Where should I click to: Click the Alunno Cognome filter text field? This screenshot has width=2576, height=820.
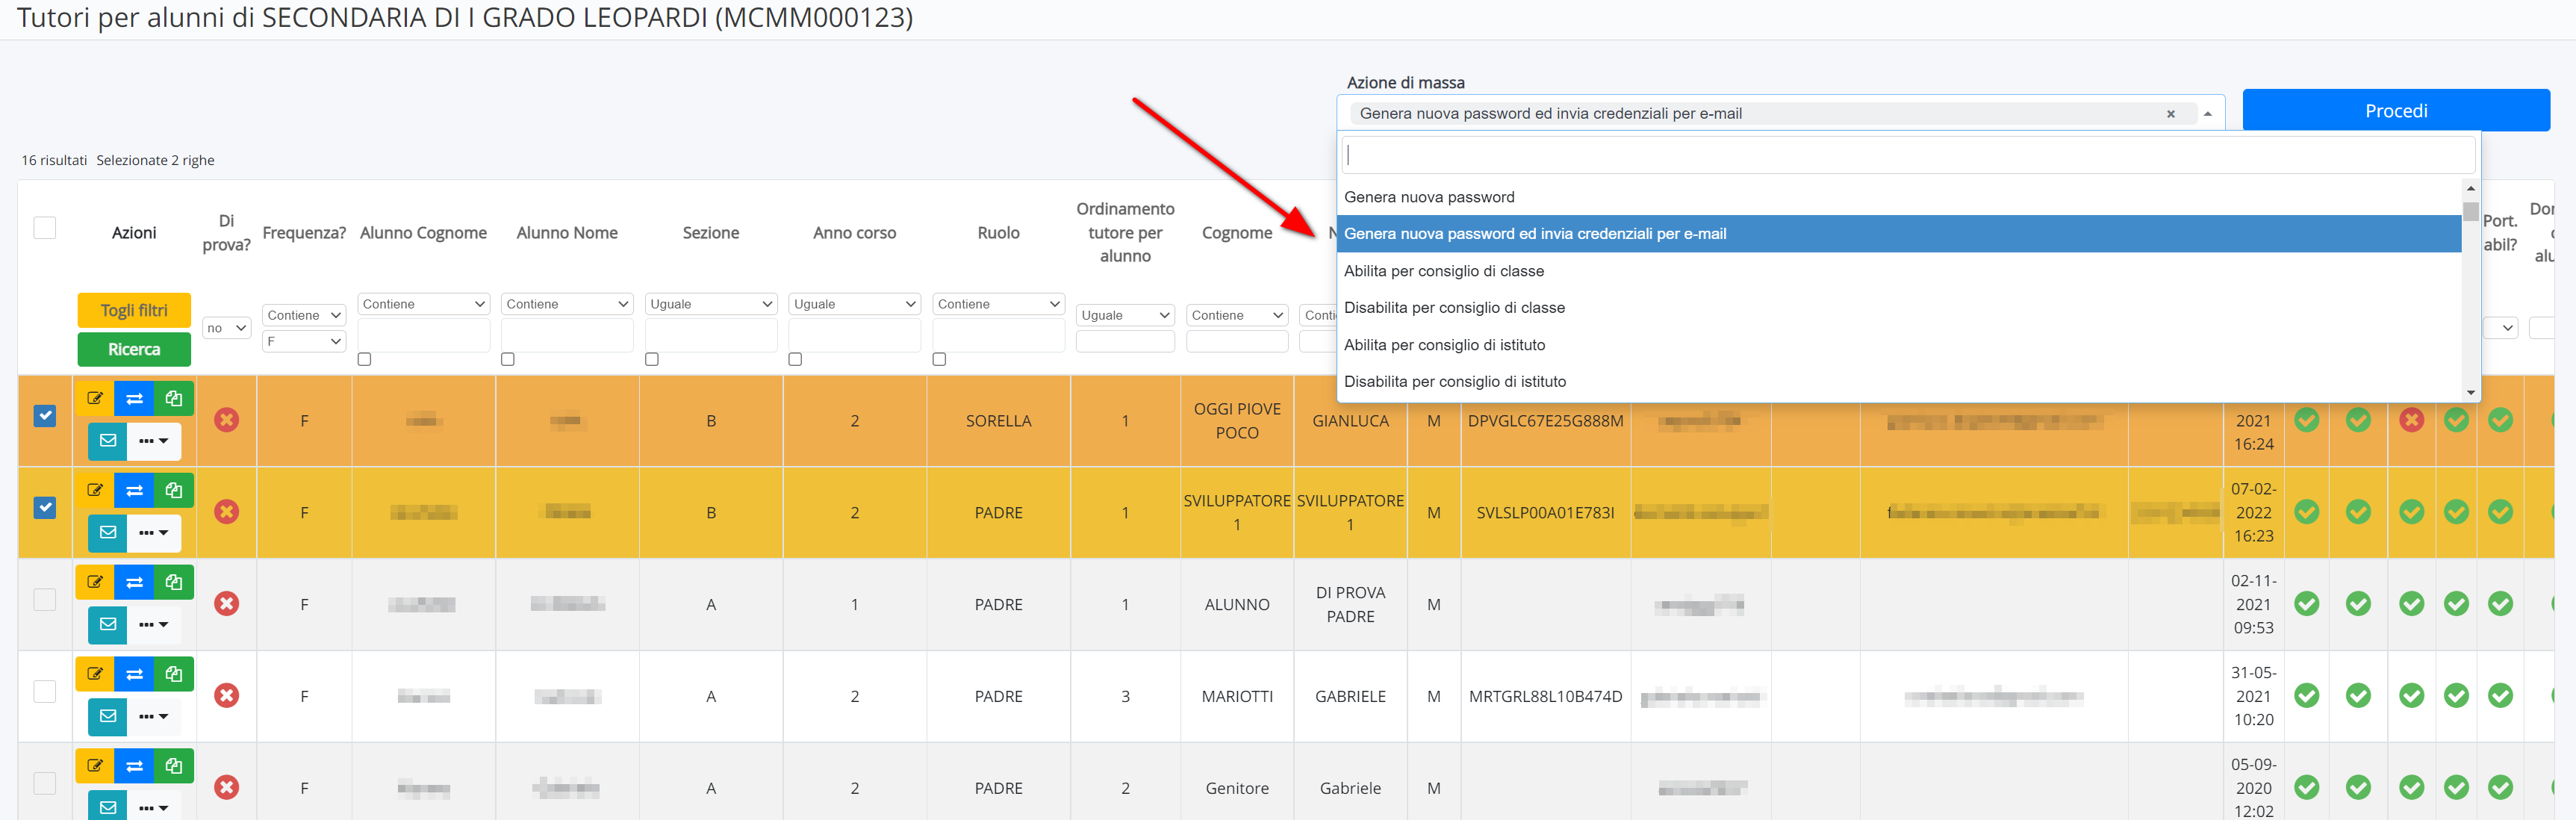[x=424, y=336]
